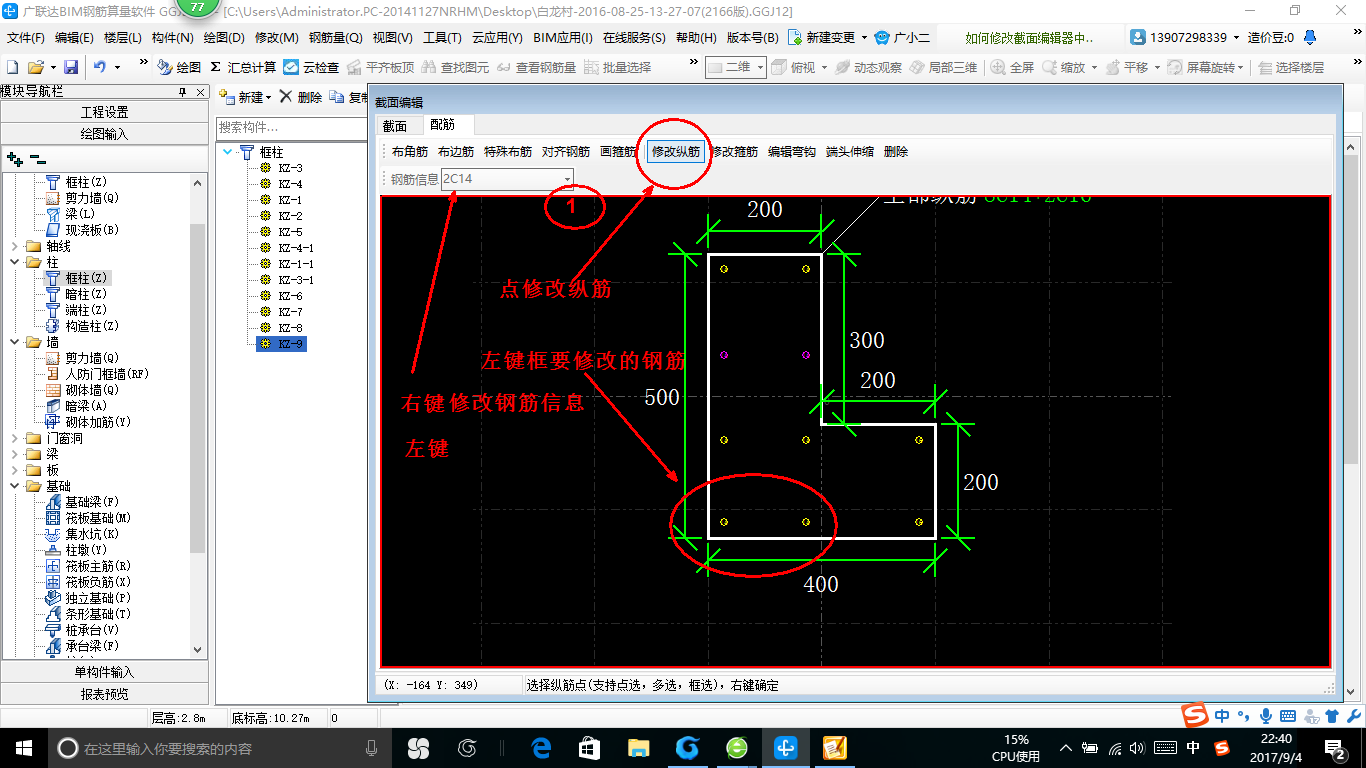Open the 钢筋量(Q) menu

tap(335, 37)
